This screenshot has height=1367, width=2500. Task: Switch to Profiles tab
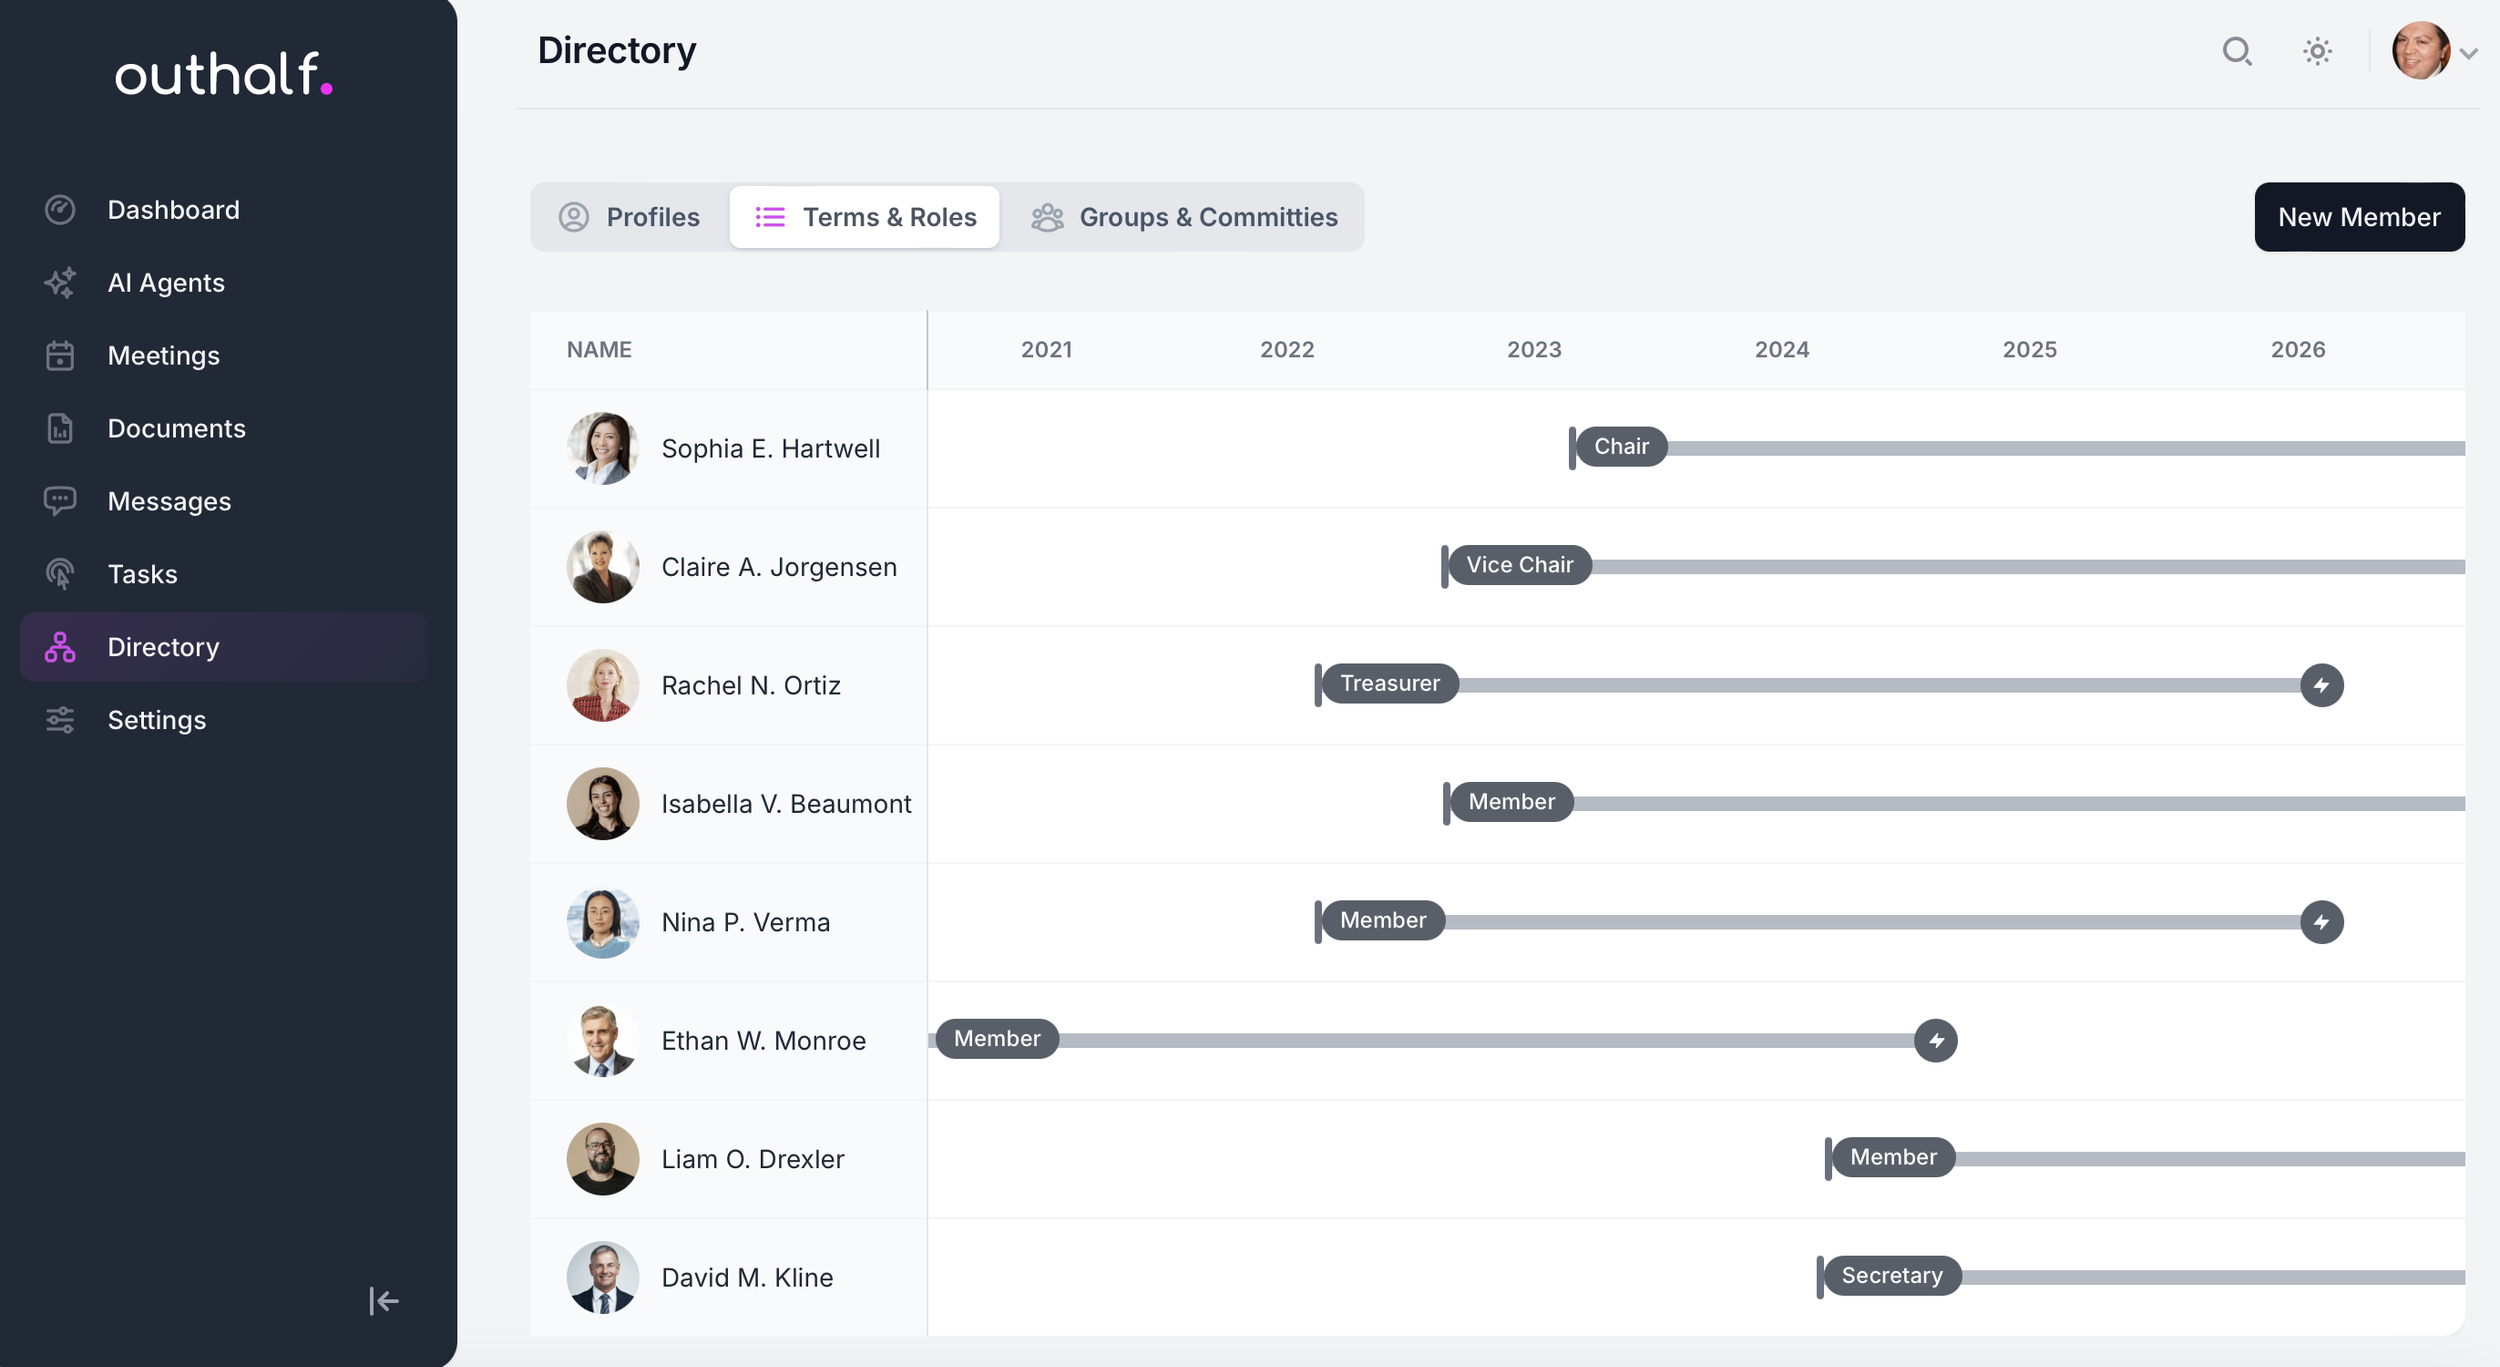click(630, 217)
